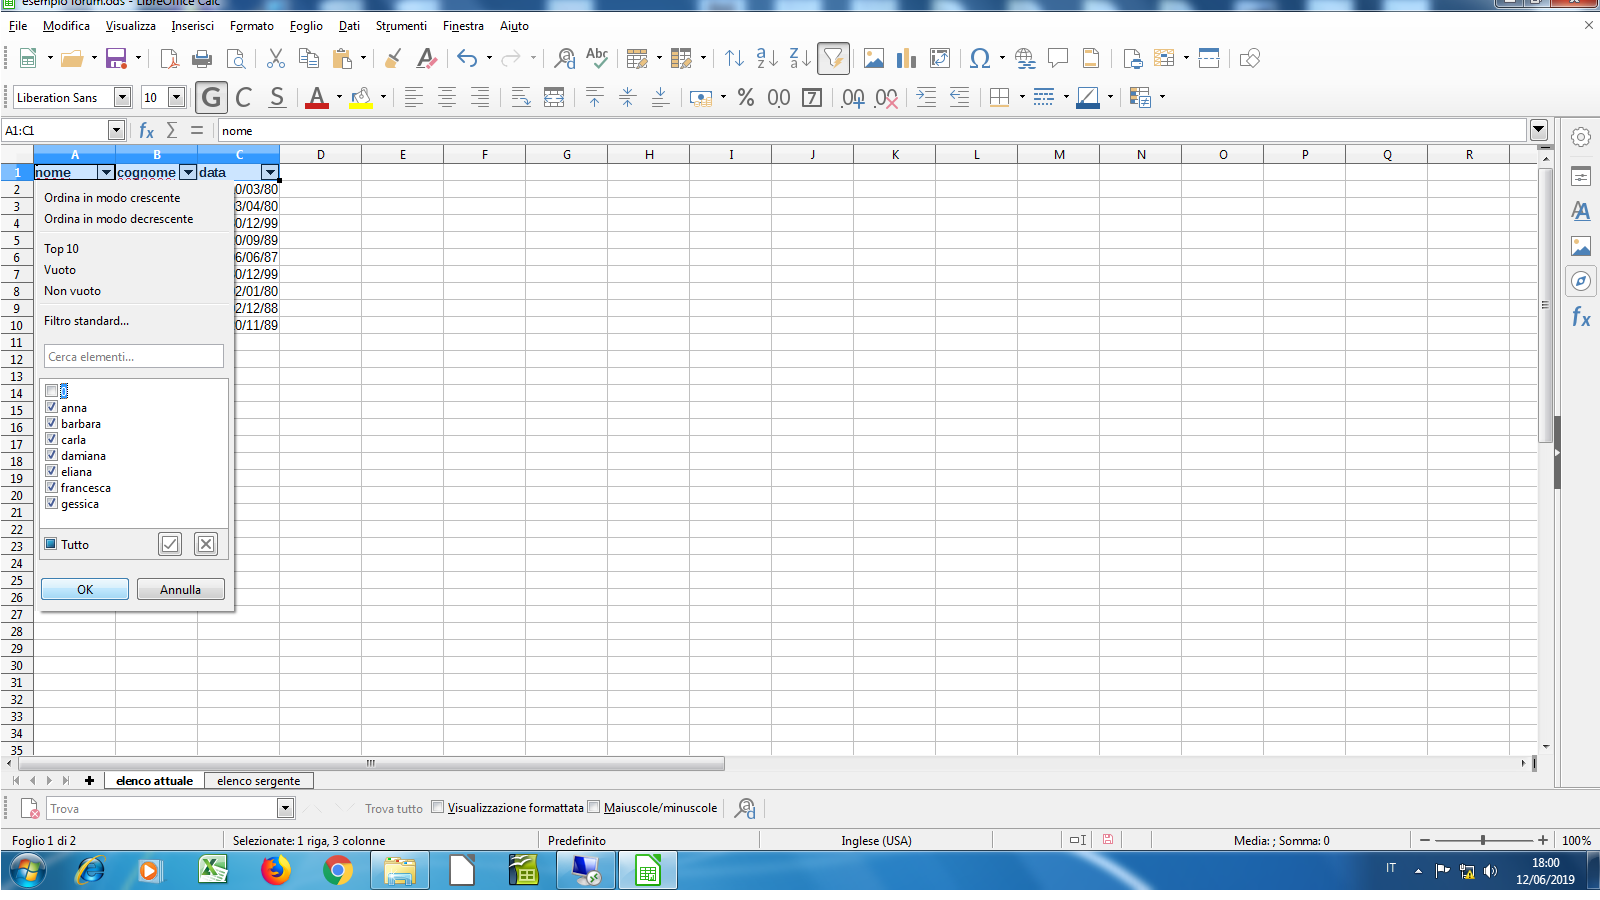The image size is (1600, 900).
Task: Open the sidebar Navigator compass icon
Action: click(x=1580, y=281)
